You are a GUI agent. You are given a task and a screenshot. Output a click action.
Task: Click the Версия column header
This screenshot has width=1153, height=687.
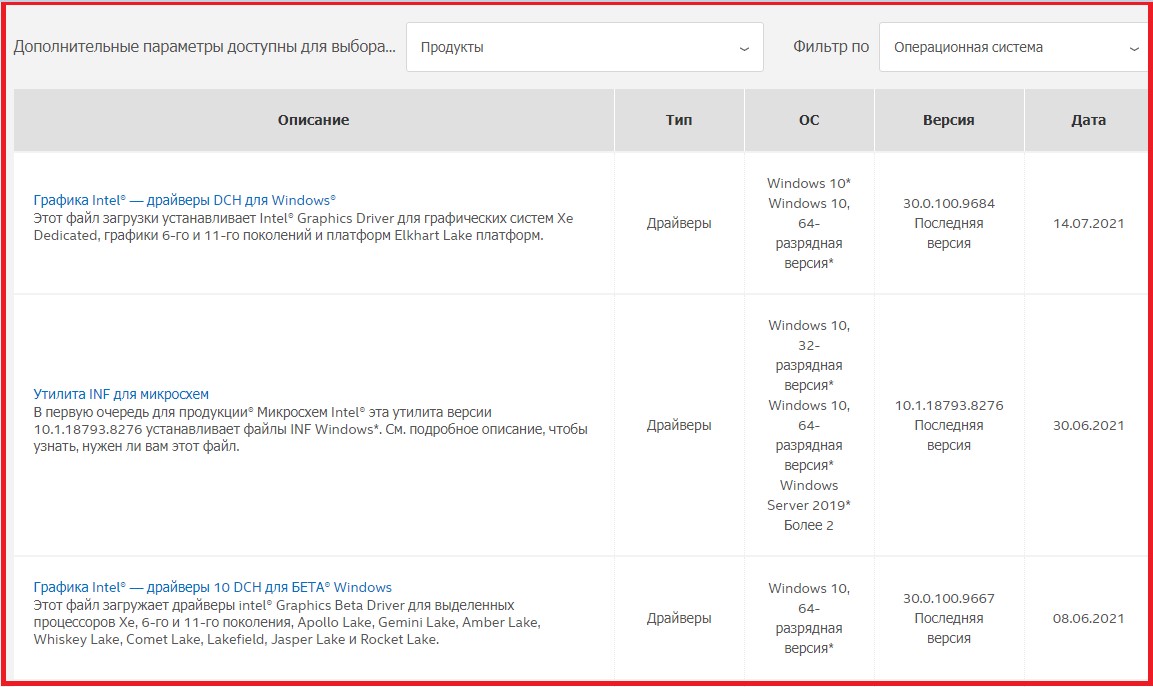[949, 120]
